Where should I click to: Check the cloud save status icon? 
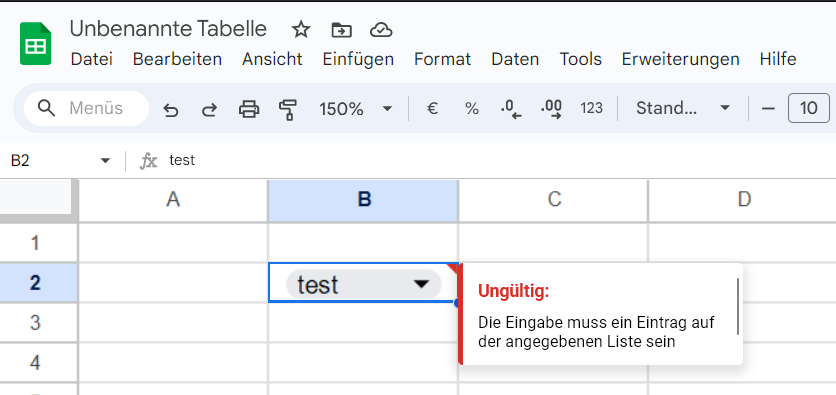[x=381, y=30]
